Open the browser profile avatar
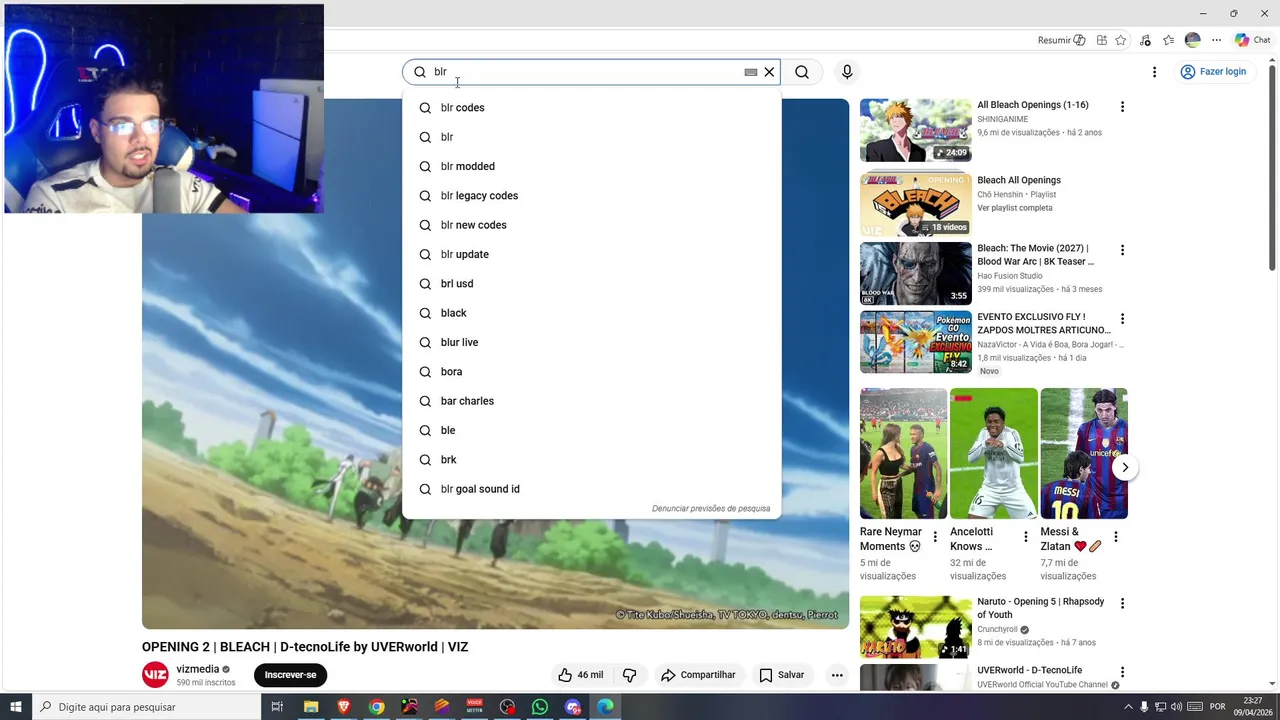This screenshot has height=720, width=1280. 1192,40
